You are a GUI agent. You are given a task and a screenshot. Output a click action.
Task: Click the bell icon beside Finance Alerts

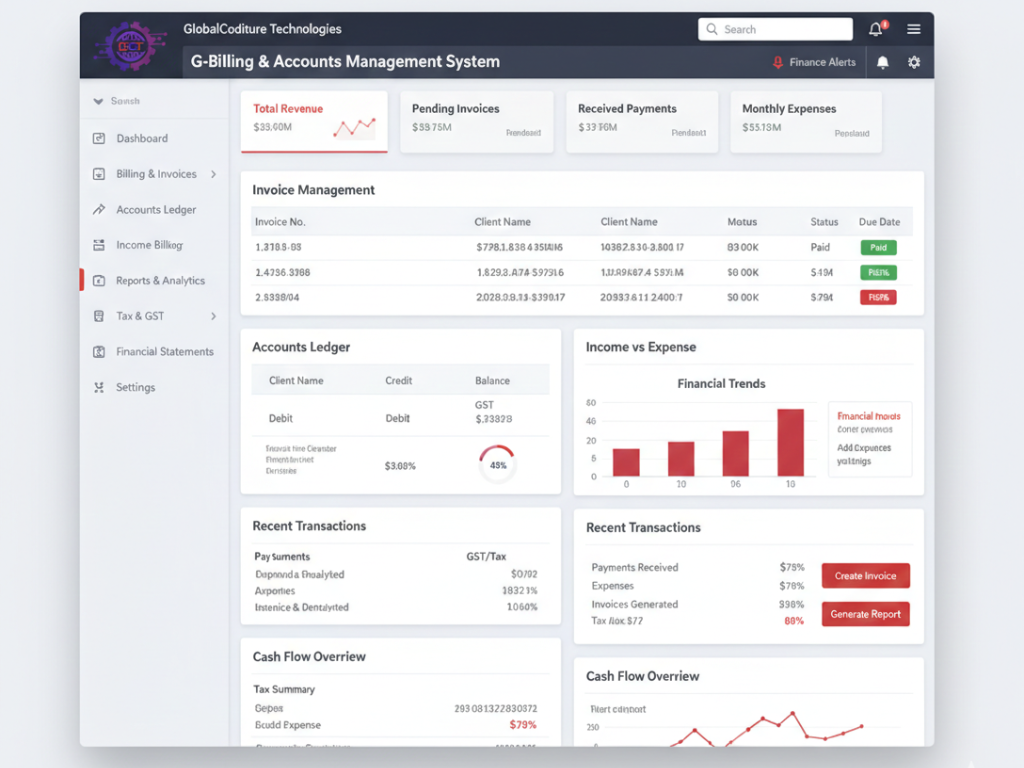pos(882,62)
